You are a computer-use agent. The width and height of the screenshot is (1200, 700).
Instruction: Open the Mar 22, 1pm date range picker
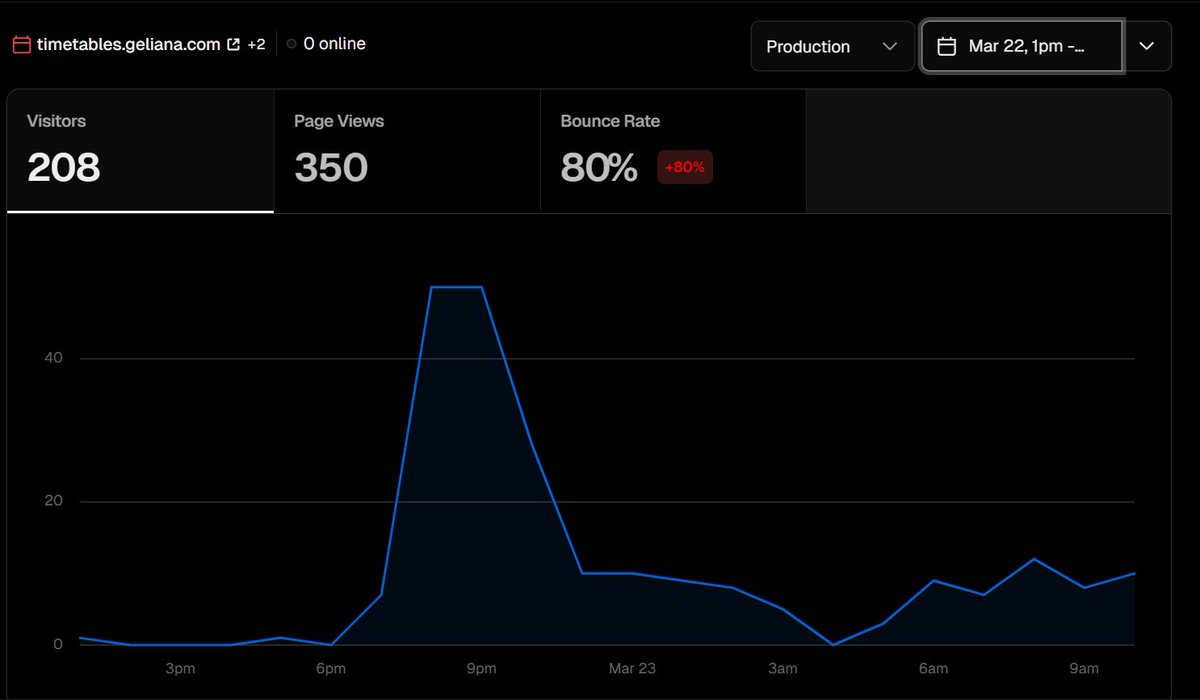(x=1022, y=46)
